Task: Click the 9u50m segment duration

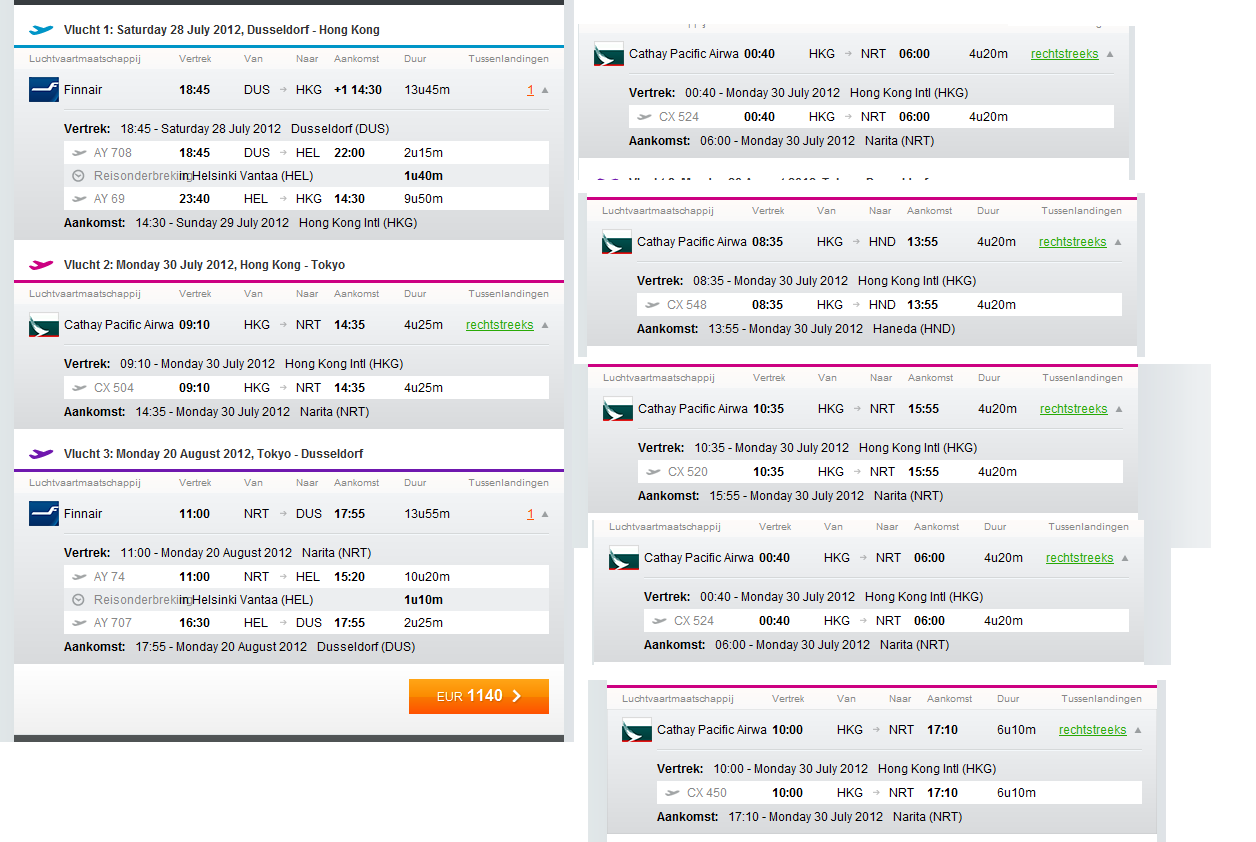Action: pyautogui.click(x=423, y=199)
